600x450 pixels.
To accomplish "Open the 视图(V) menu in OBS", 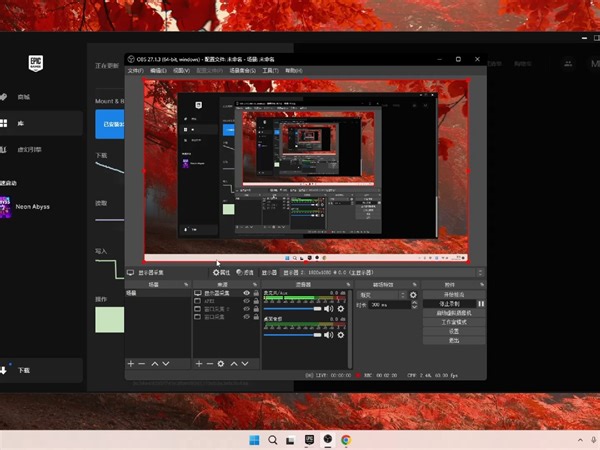I will point(181,70).
